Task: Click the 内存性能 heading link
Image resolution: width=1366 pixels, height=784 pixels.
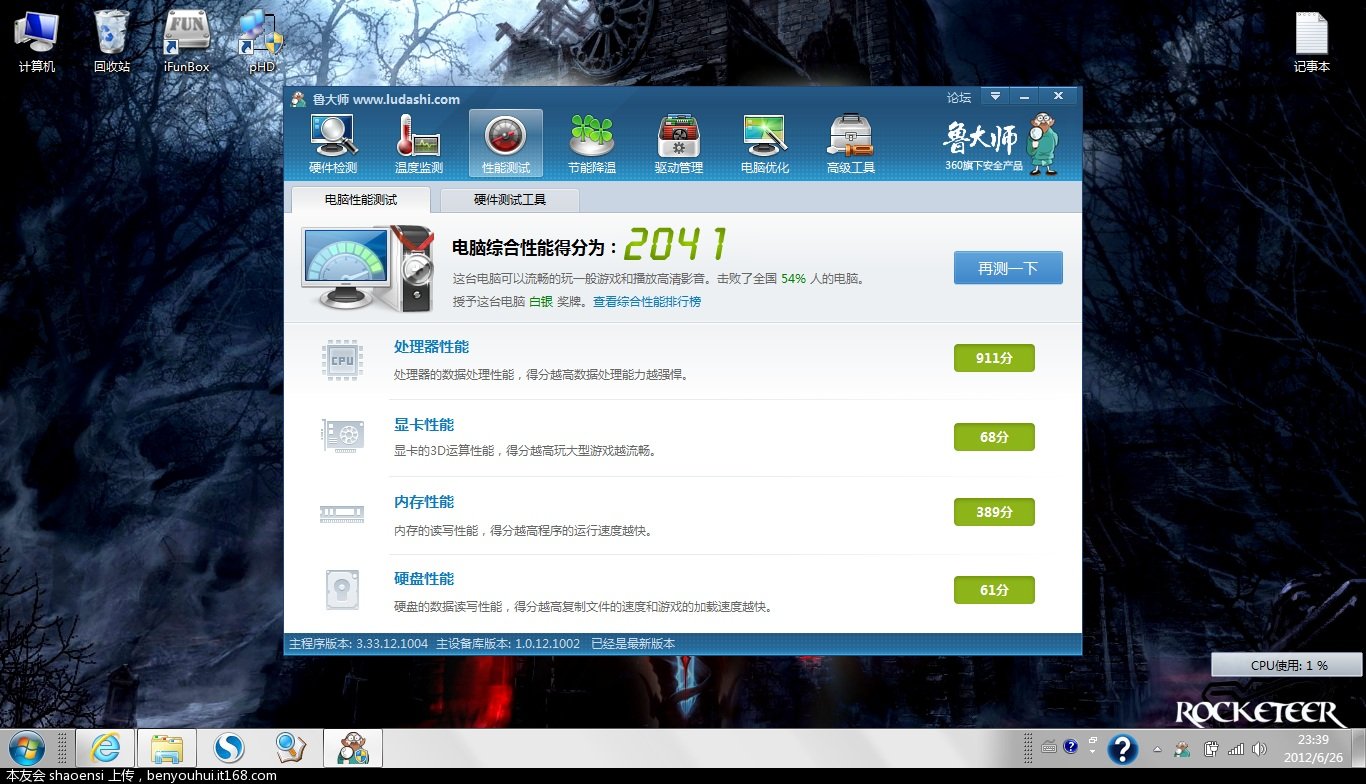Action: pos(424,502)
